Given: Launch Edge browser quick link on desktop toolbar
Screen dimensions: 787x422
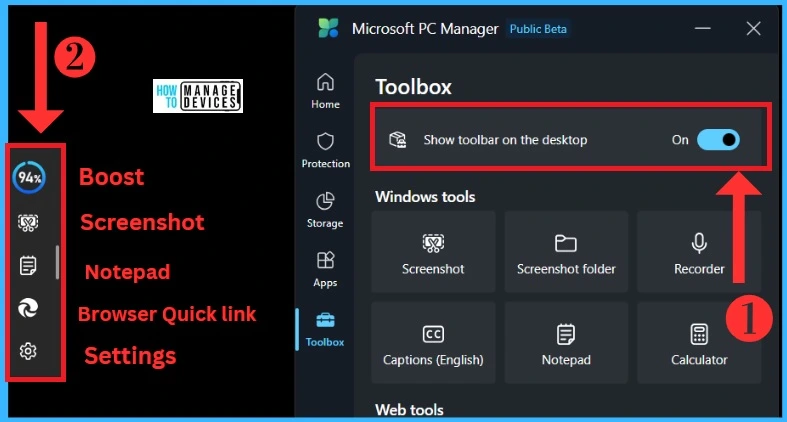Looking at the screenshot, I should tap(28, 308).
